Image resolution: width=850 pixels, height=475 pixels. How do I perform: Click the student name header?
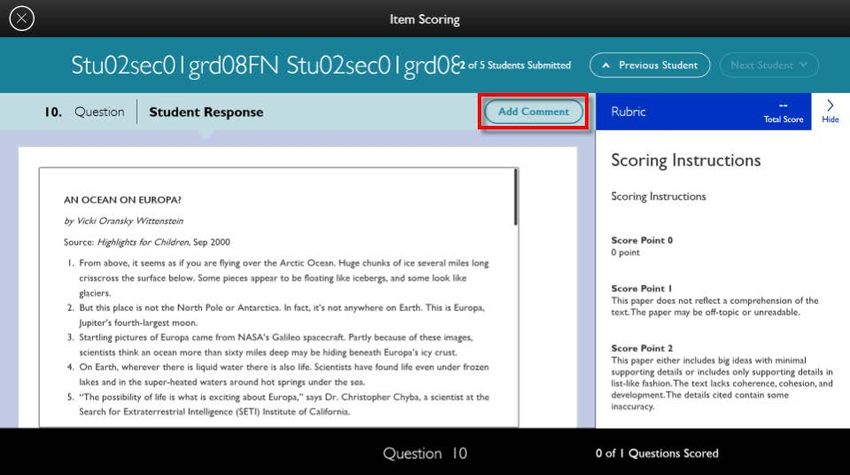coord(266,65)
